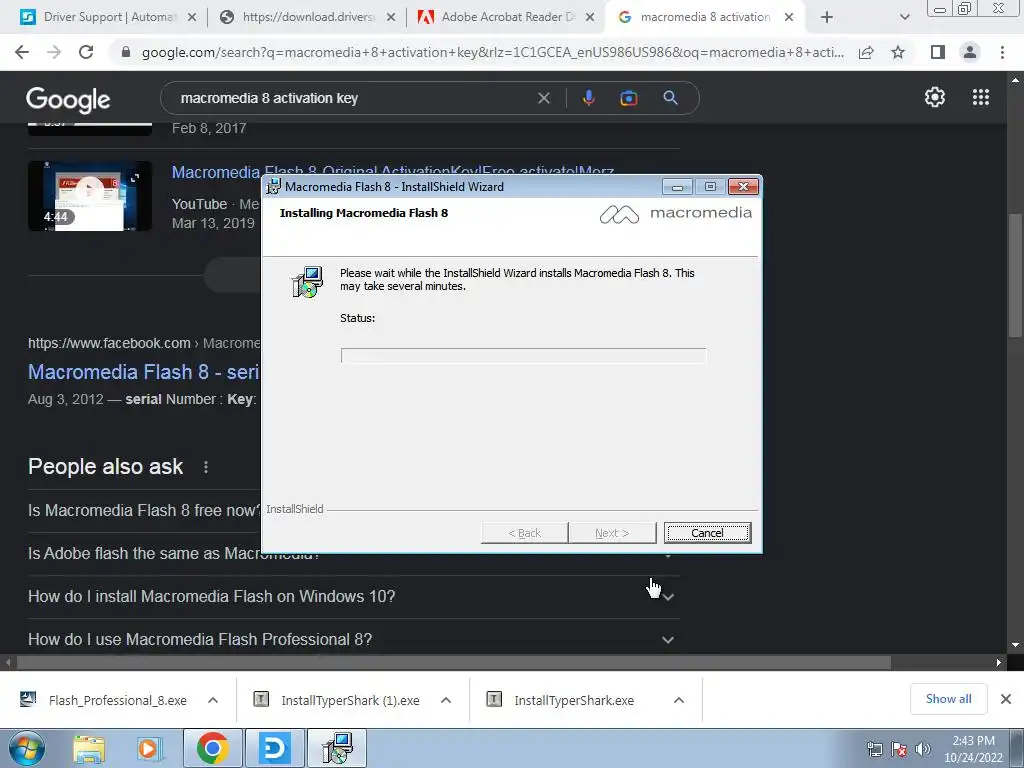1024x768 pixels.
Task: Open a new Chrome tab
Action: point(827,17)
